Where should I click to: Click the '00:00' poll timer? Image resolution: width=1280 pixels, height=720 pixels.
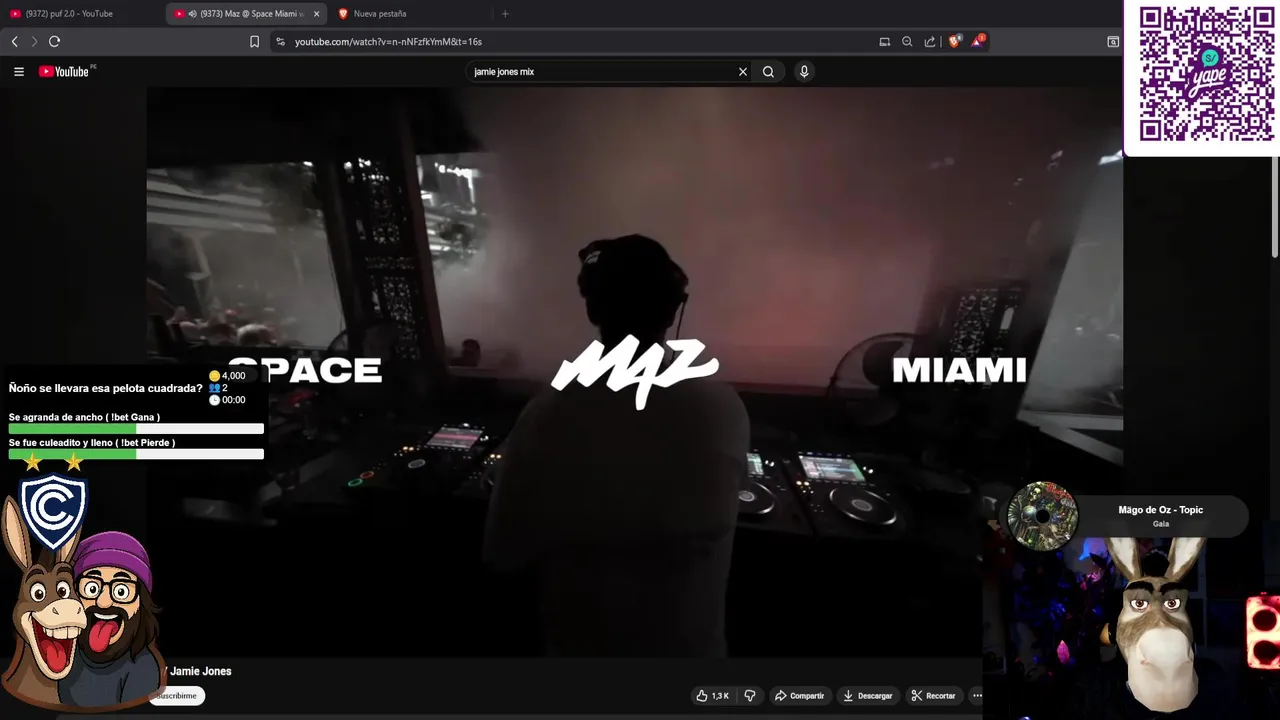point(233,400)
